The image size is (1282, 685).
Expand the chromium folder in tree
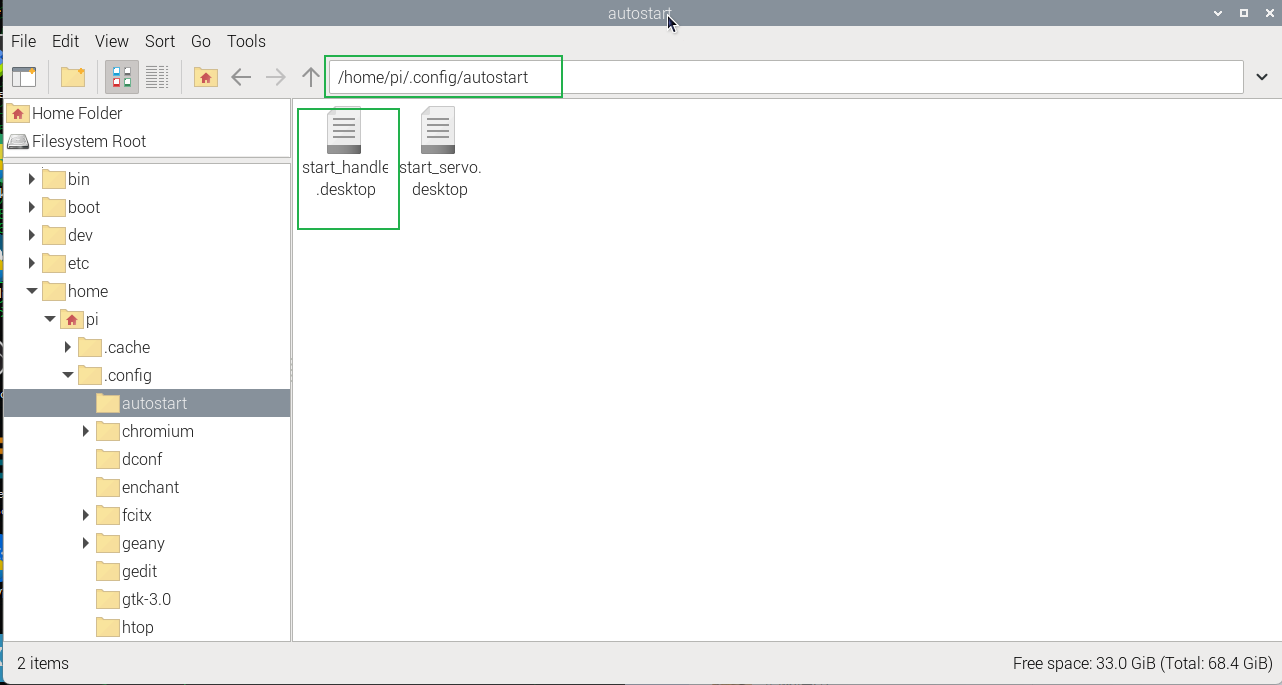[x=86, y=431]
